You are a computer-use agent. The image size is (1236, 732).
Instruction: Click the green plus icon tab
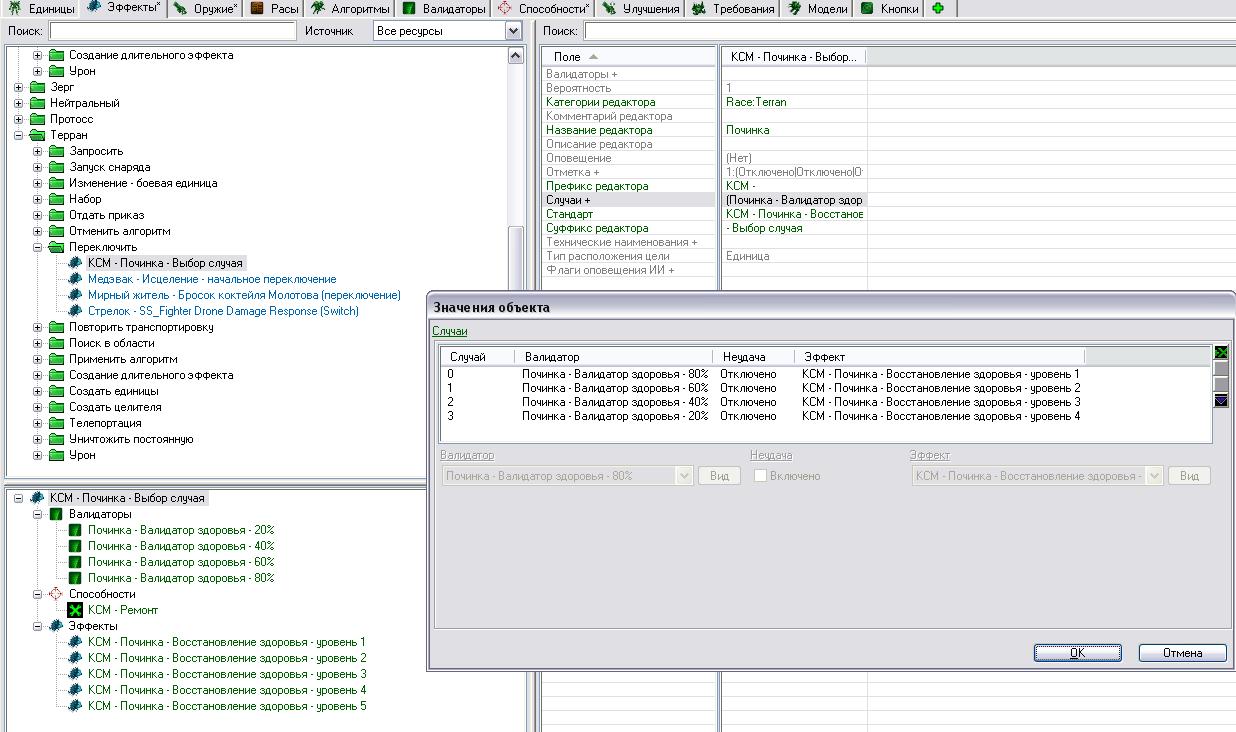[x=937, y=8]
